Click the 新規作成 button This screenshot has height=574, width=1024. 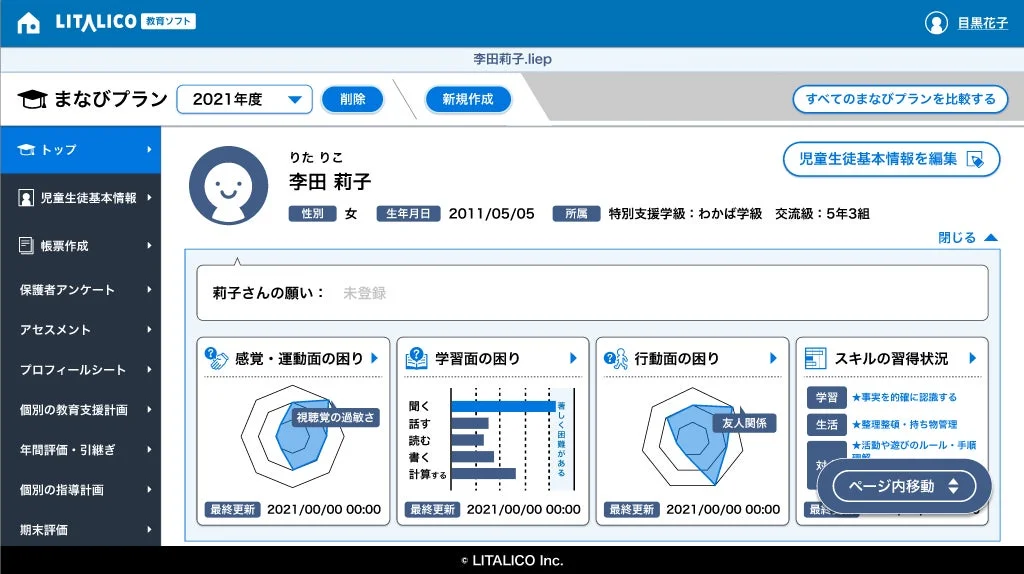468,99
